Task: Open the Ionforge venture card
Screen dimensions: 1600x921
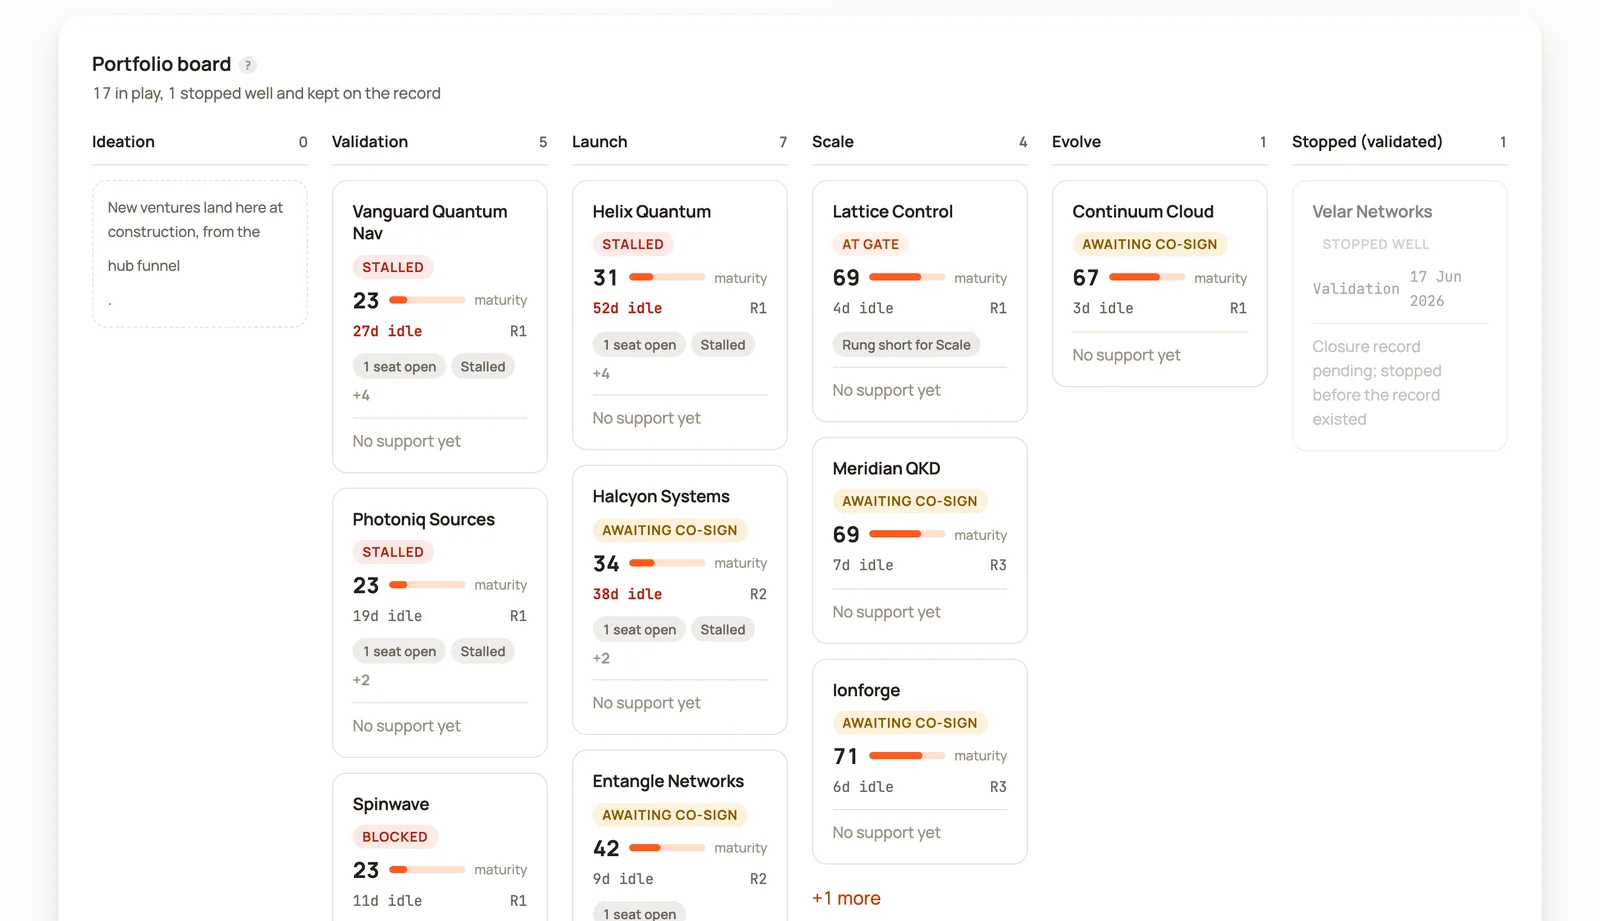Action: pos(920,761)
